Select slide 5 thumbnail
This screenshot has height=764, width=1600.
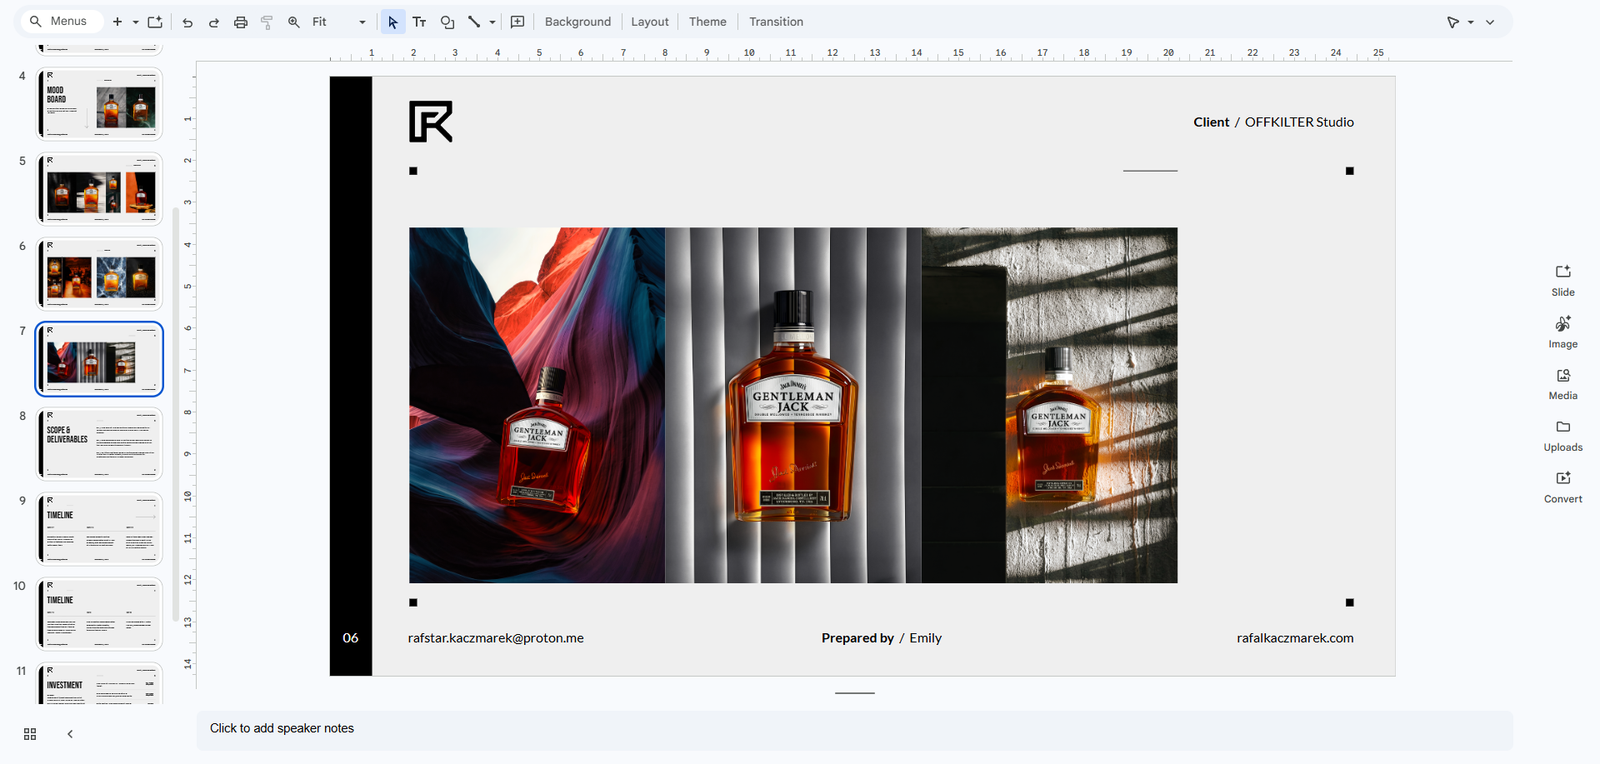99,189
